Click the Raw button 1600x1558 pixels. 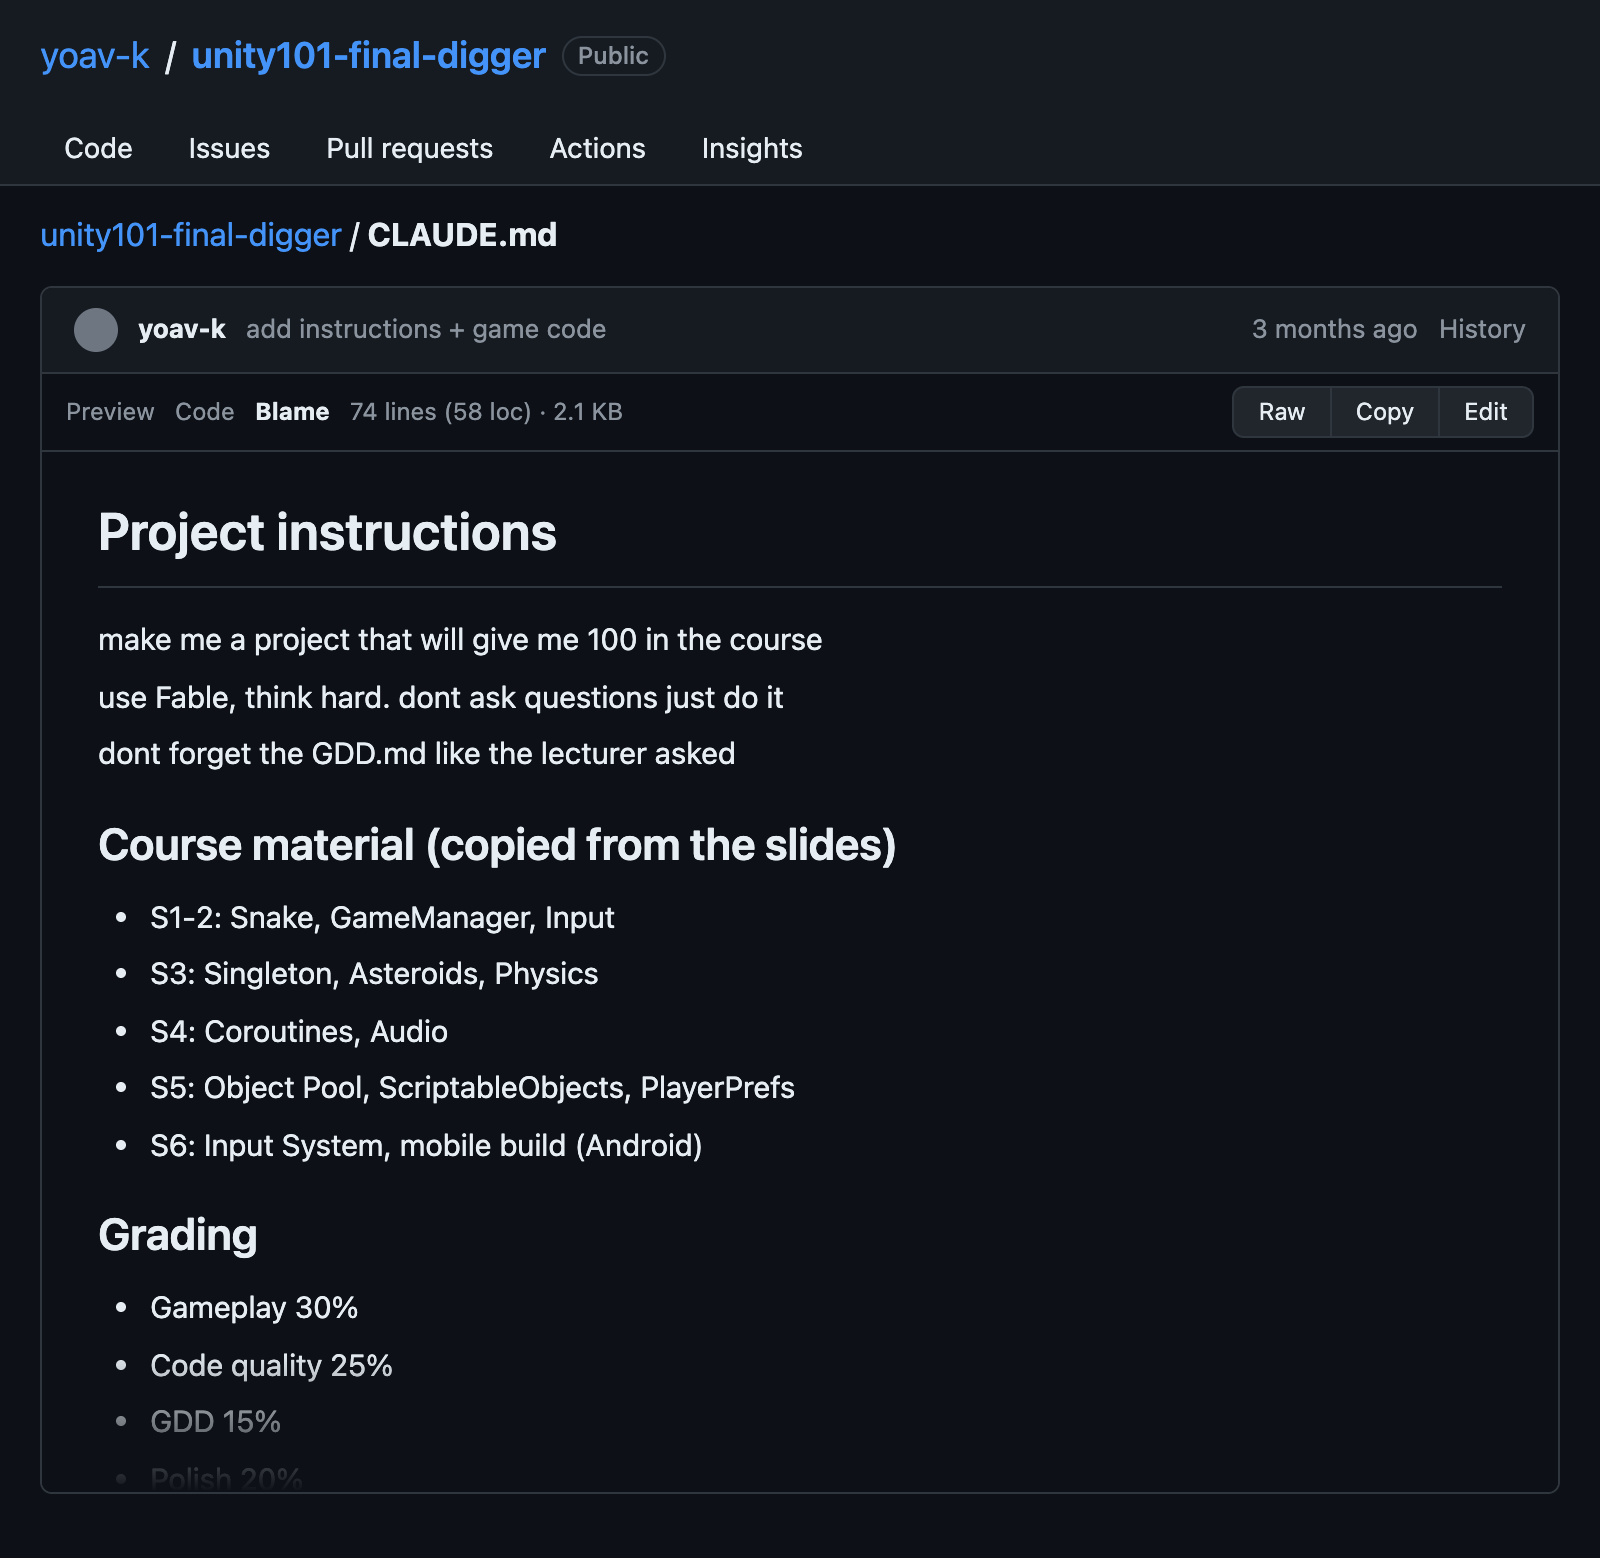pos(1282,412)
